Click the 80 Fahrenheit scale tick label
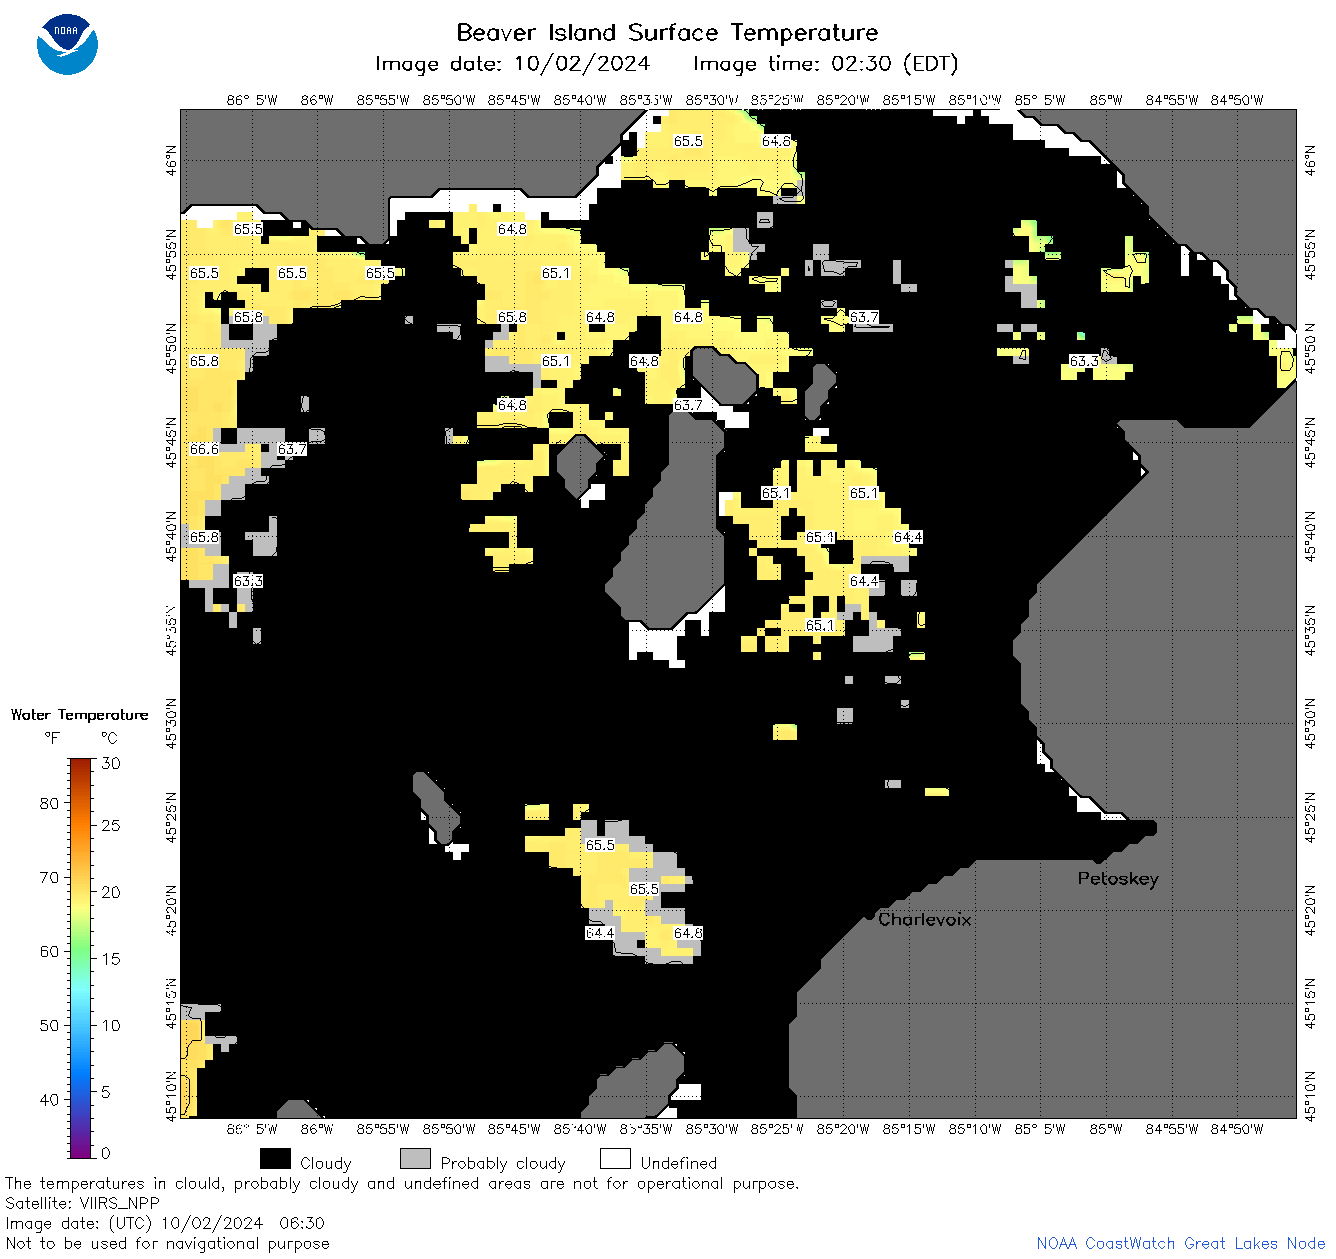 49,803
